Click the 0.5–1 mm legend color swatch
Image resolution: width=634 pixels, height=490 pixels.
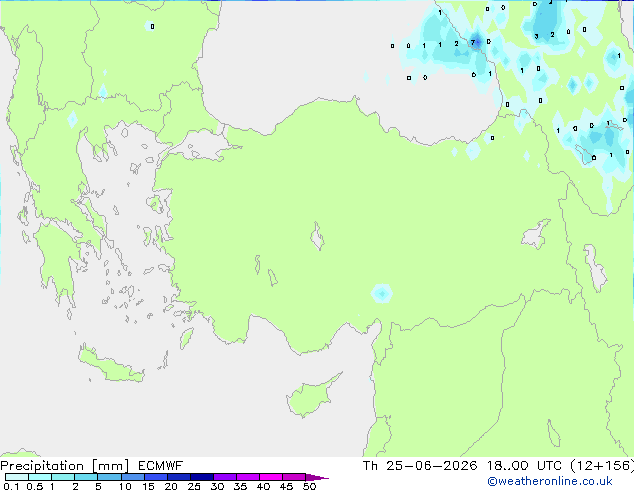[x=40, y=477]
